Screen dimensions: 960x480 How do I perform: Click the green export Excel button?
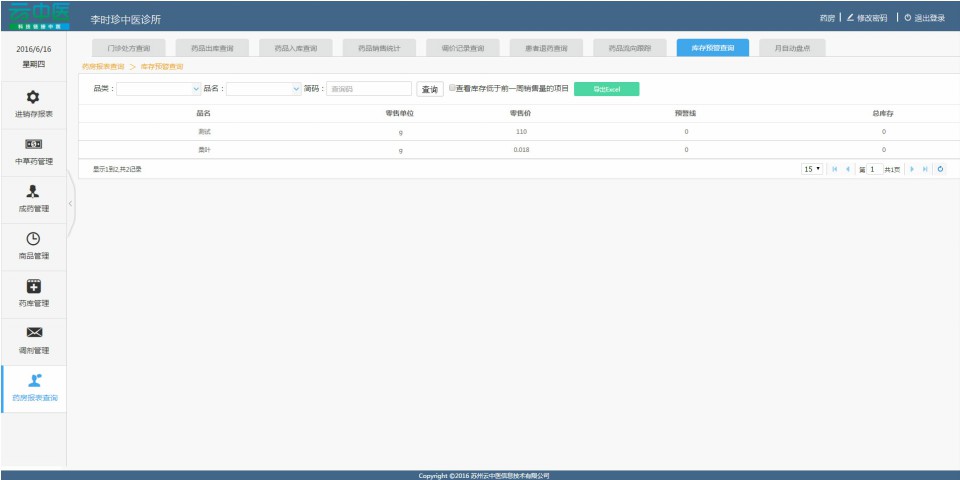click(x=606, y=89)
